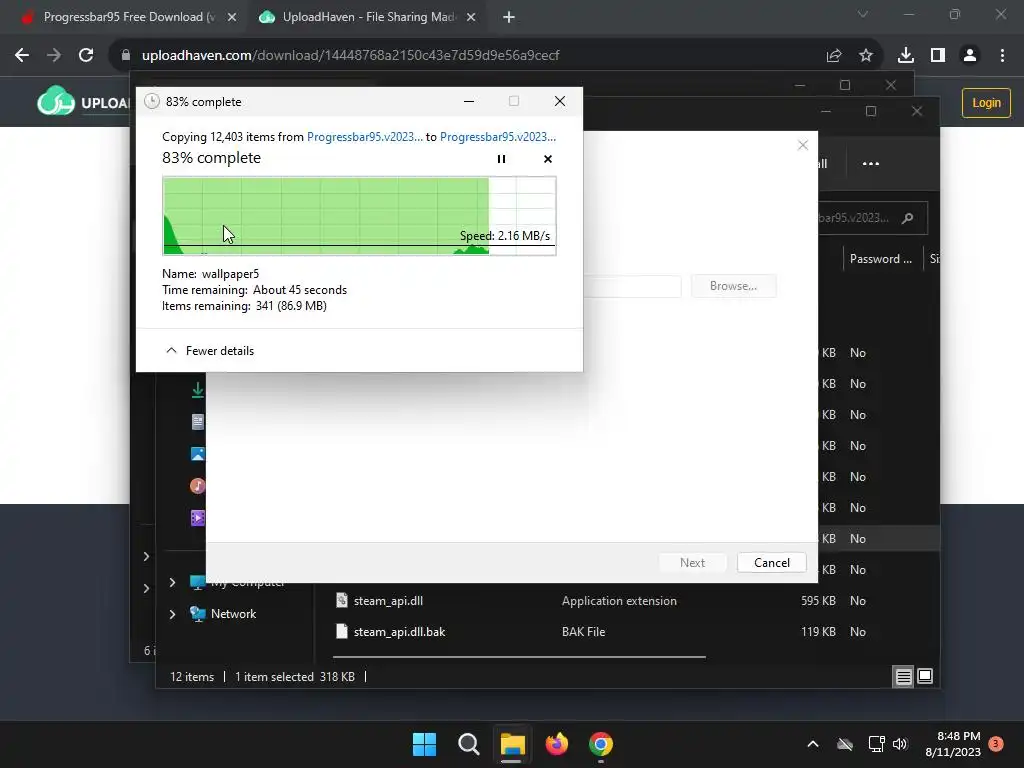Click Cancel in the extract wizard
Image resolution: width=1024 pixels, height=768 pixels.
pos(771,563)
